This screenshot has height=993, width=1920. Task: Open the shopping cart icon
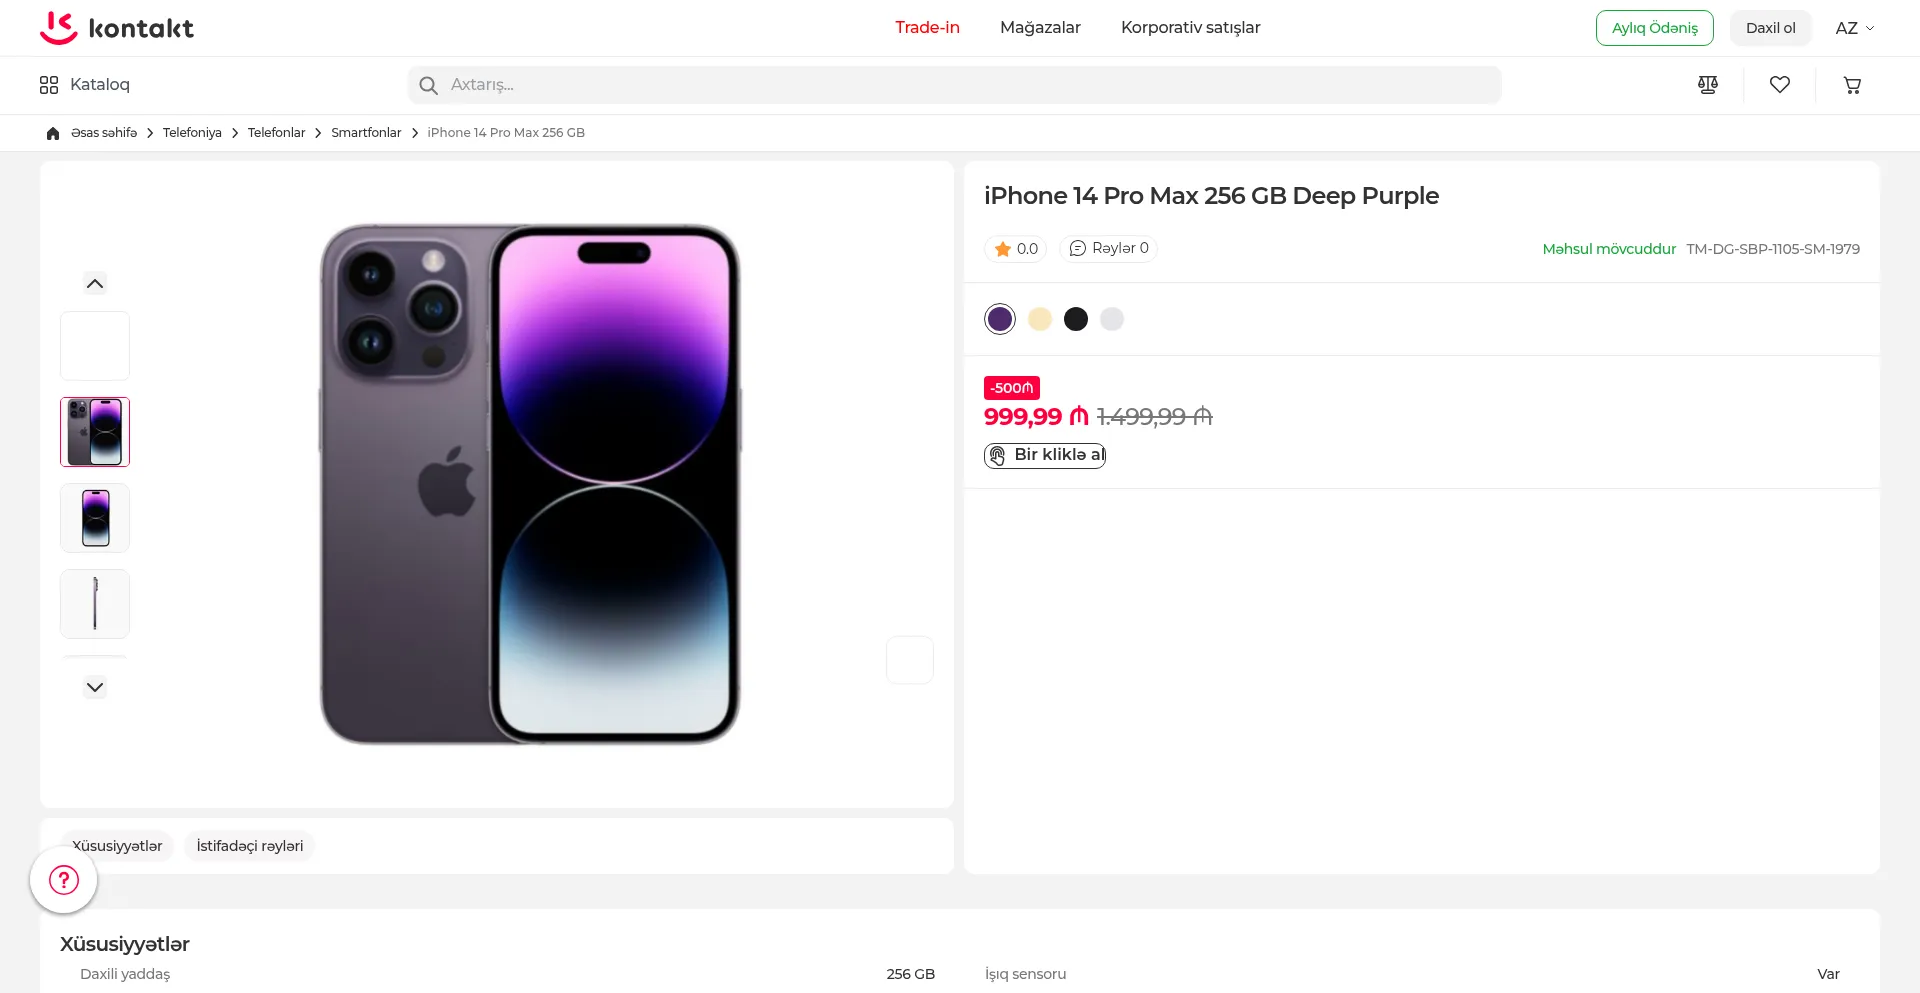point(1852,85)
